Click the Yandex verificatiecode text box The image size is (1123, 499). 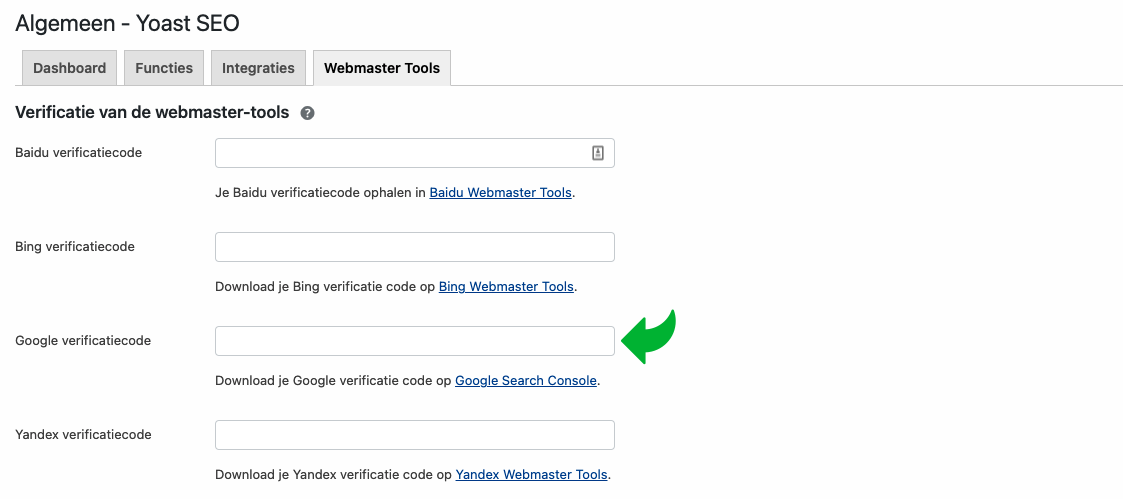[415, 435]
